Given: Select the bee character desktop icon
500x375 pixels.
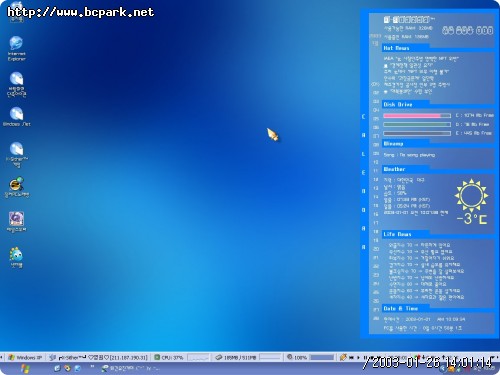Looking at the screenshot, I should [16, 187].
